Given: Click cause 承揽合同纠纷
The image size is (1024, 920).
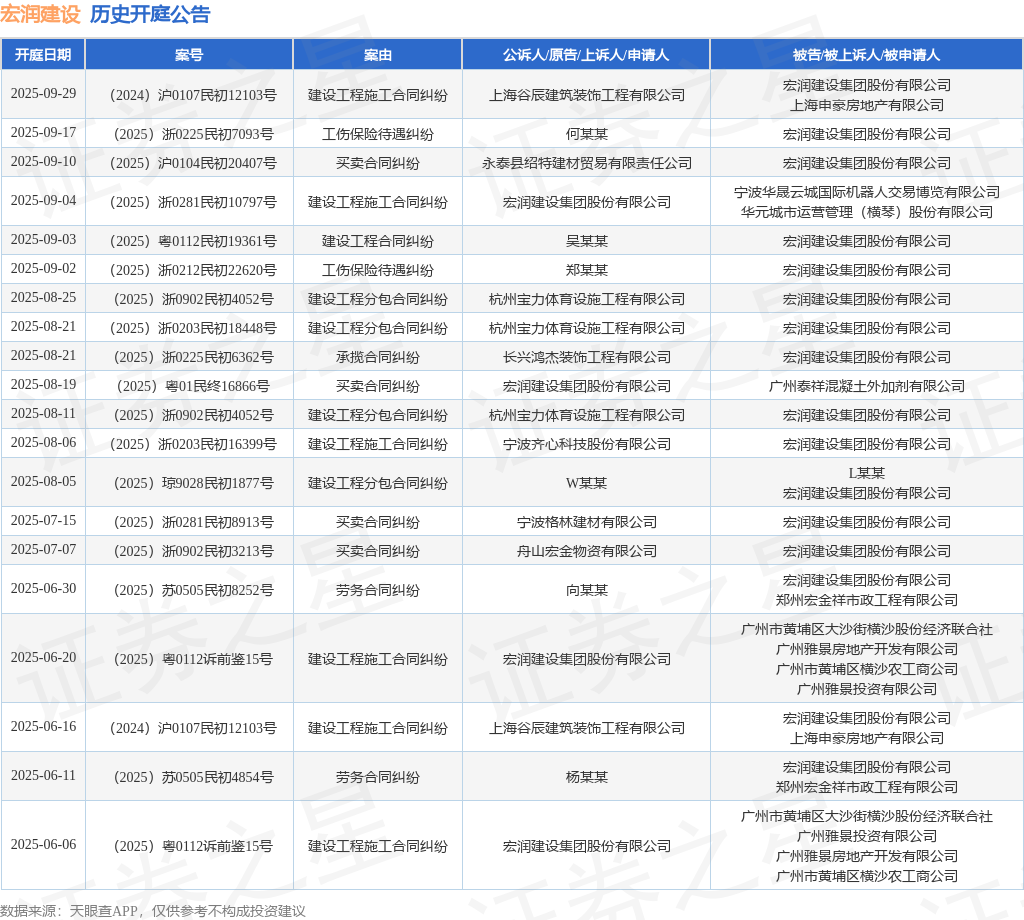Looking at the screenshot, I should (377, 357).
